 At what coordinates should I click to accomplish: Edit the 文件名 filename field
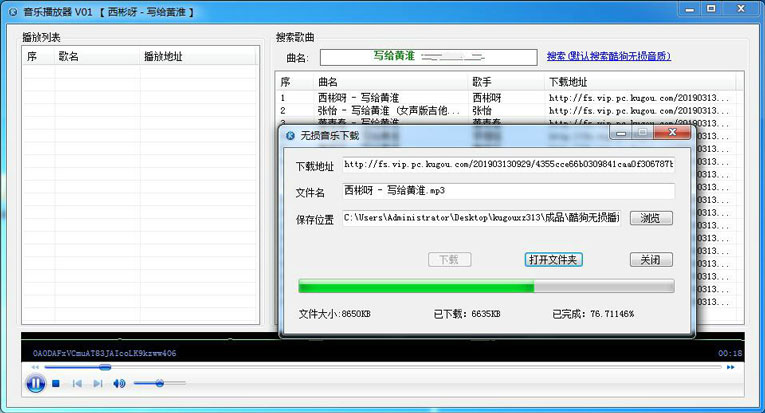pyautogui.click(x=508, y=191)
